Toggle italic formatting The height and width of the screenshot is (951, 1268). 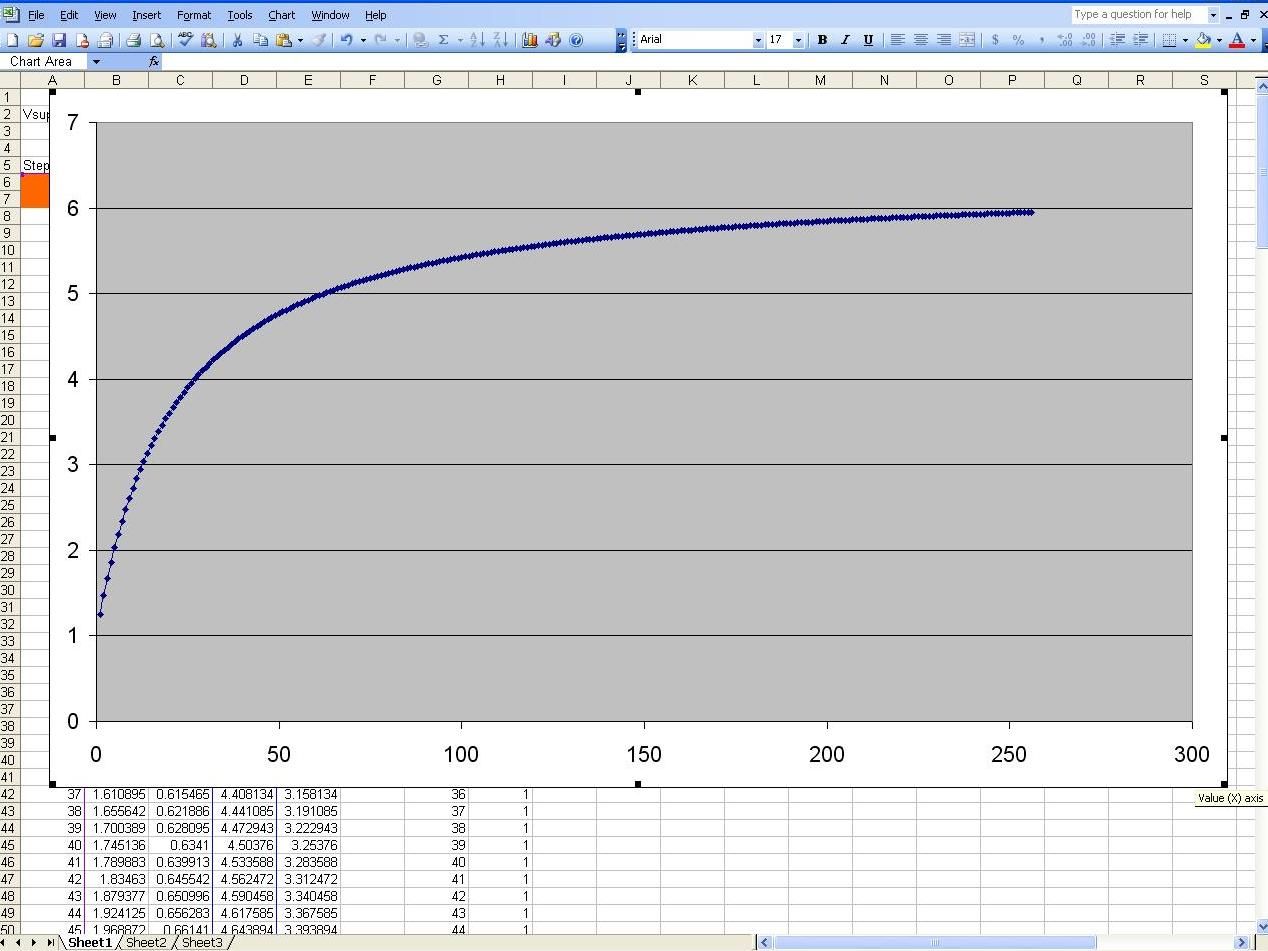pyautogui.click(x=844, y=40)
